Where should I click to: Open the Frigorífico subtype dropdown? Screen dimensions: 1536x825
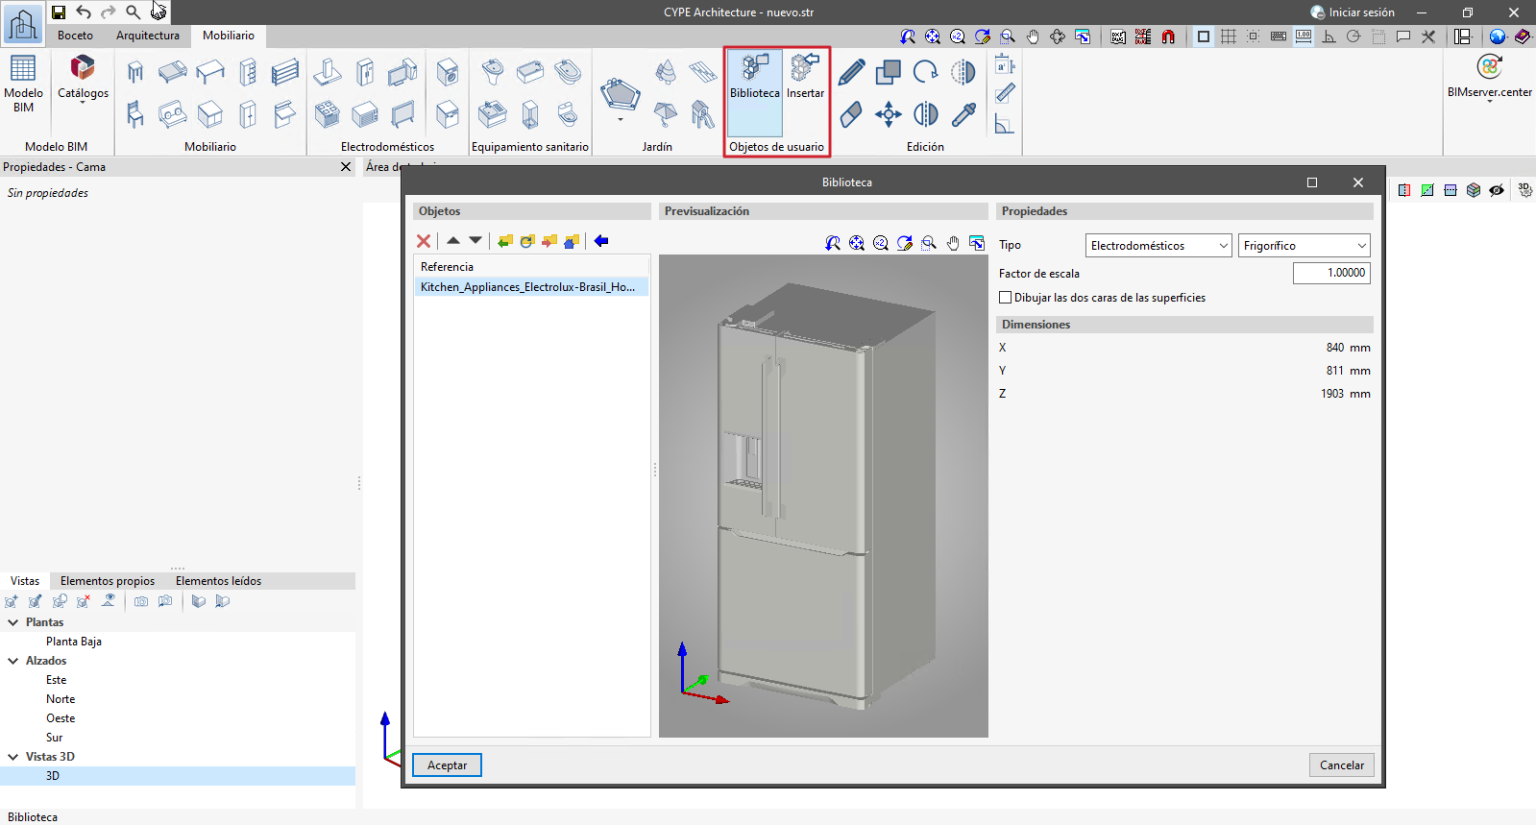click(x=1303, y=246)
